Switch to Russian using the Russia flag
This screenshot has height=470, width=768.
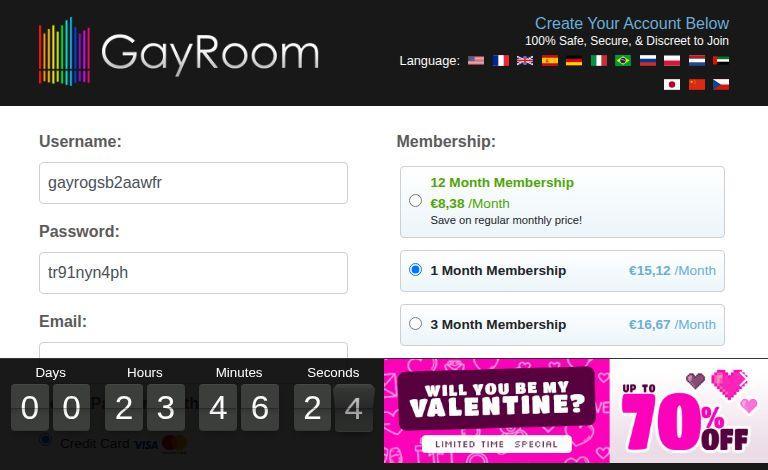point(648,61)
